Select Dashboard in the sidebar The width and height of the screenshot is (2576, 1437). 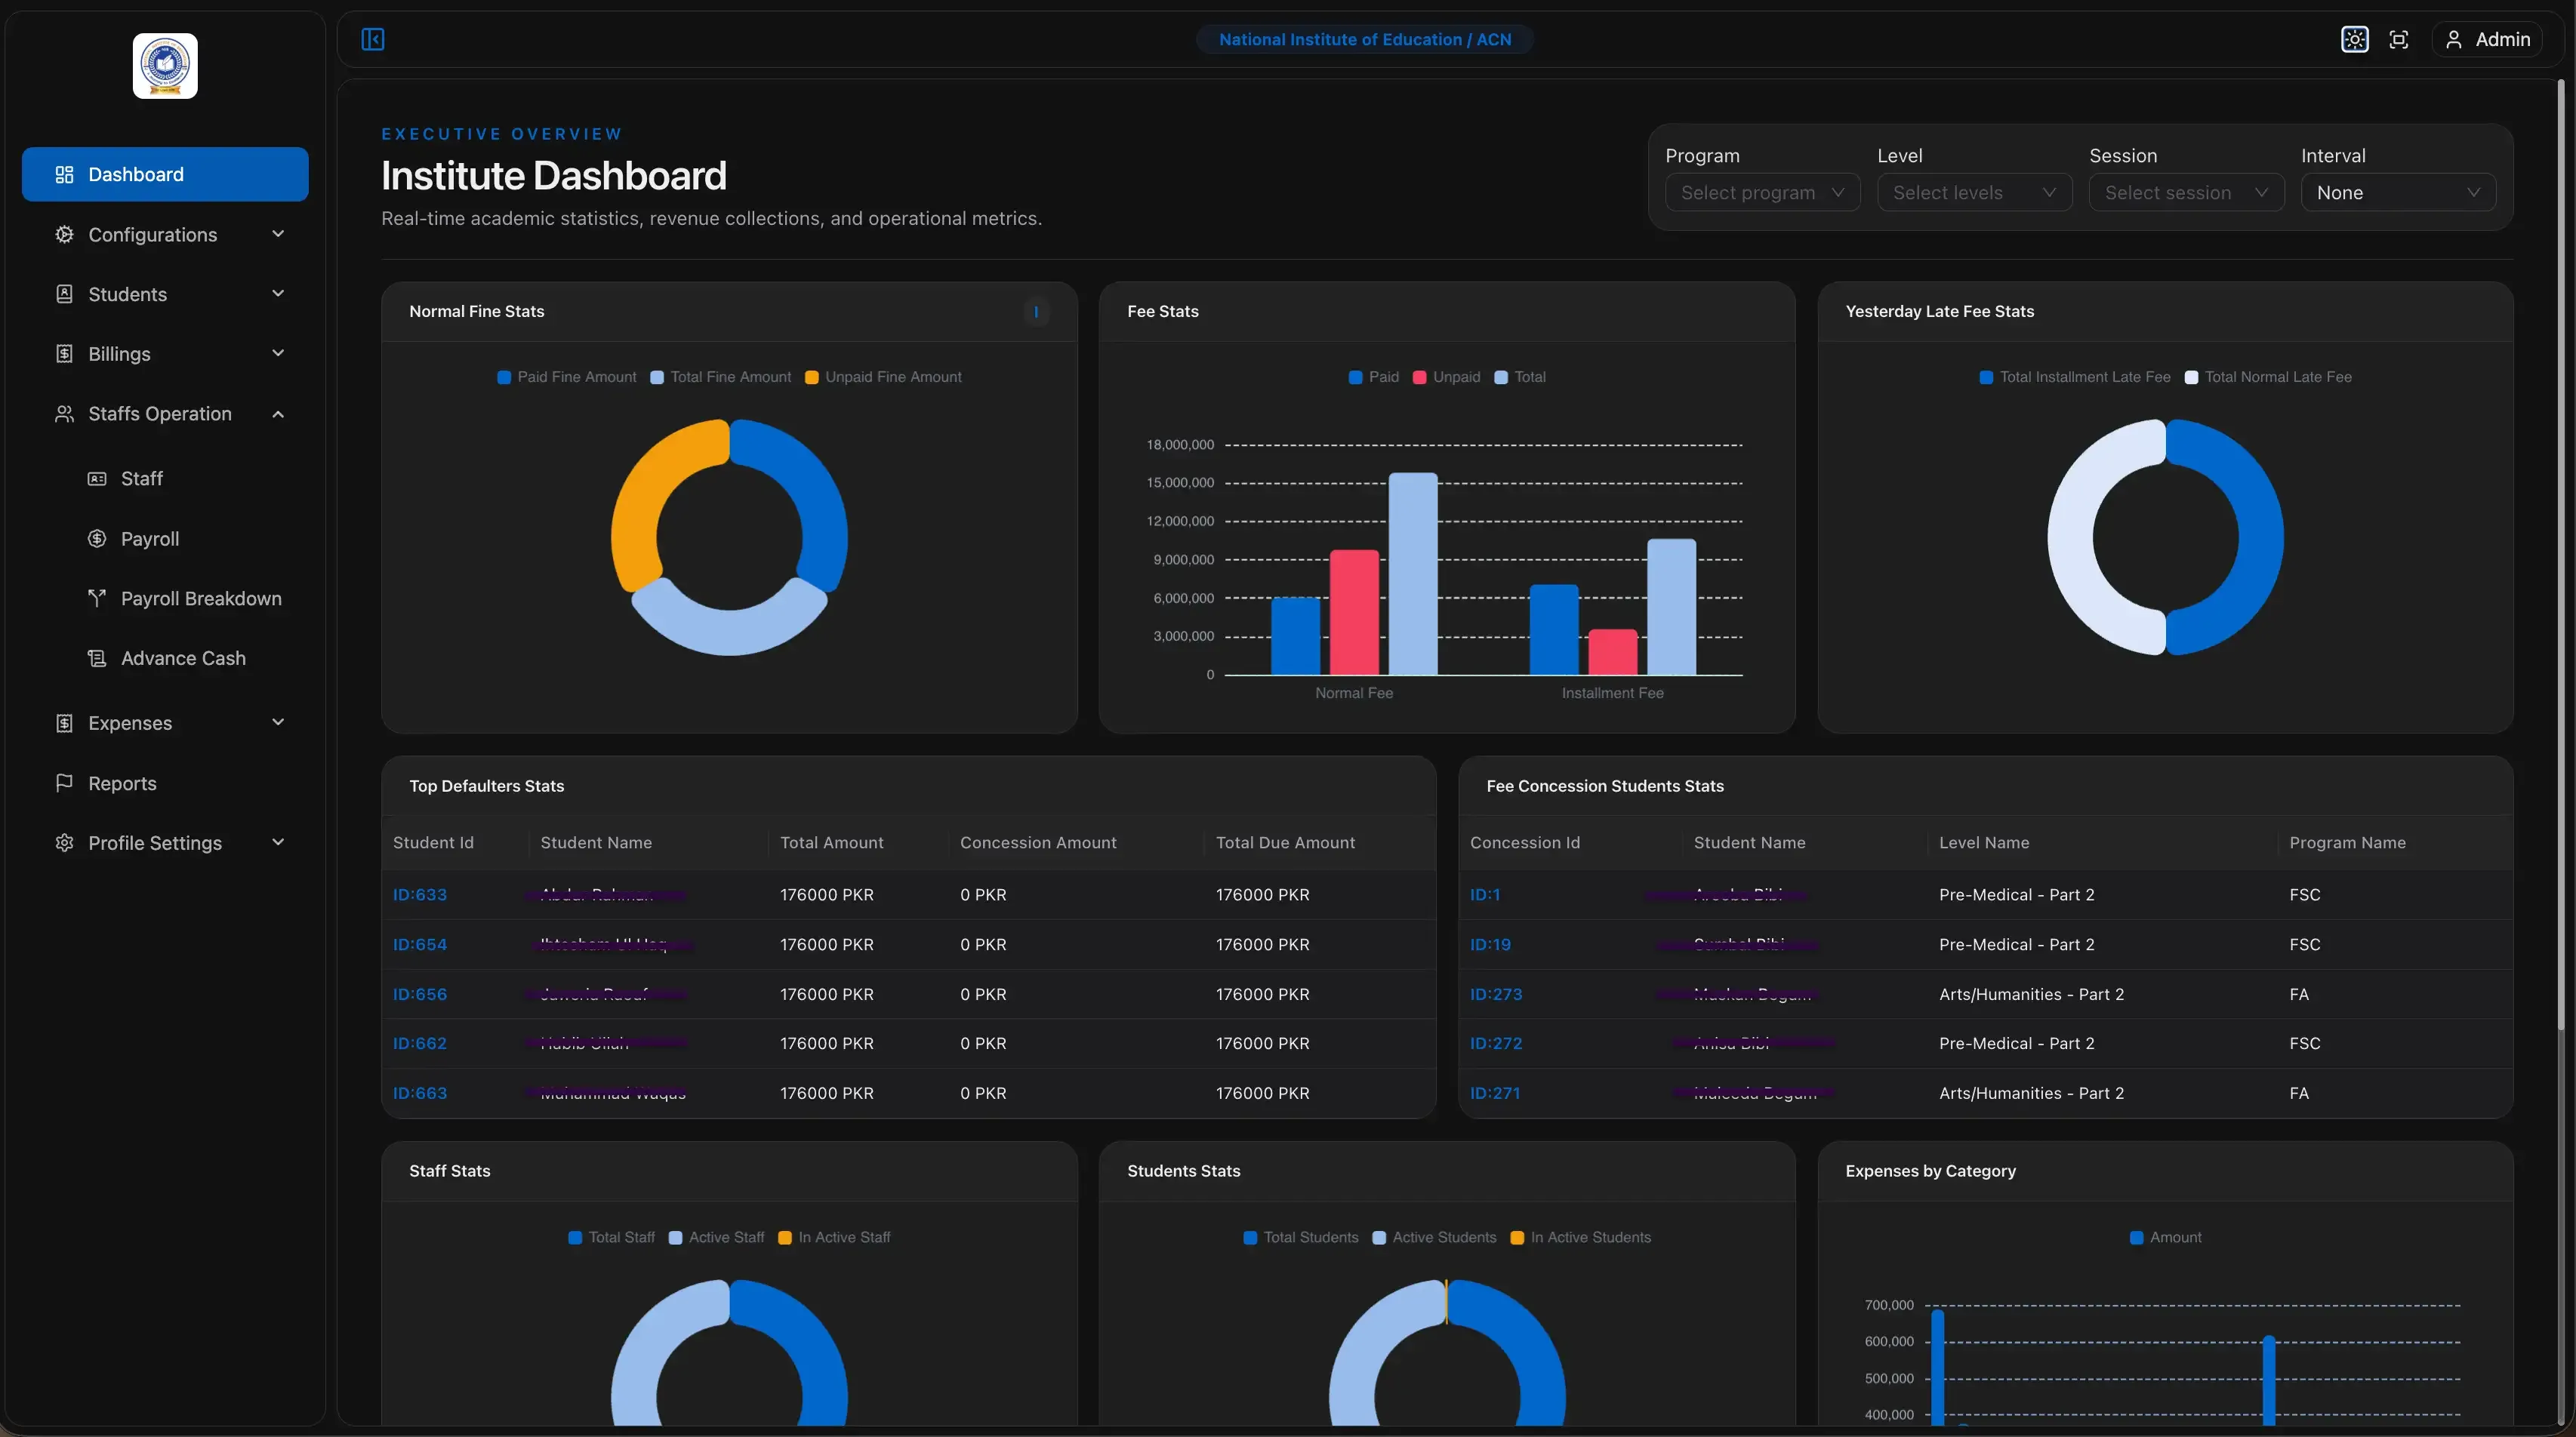165,174
